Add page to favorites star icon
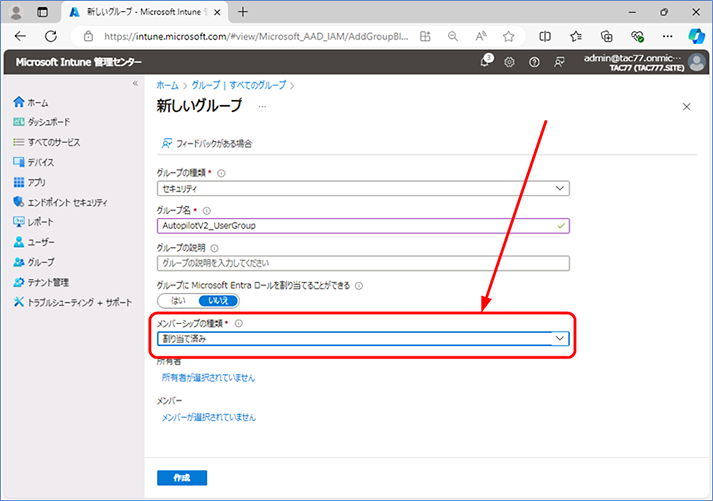This screenshot has height=501, width=713. click(508, 36)
